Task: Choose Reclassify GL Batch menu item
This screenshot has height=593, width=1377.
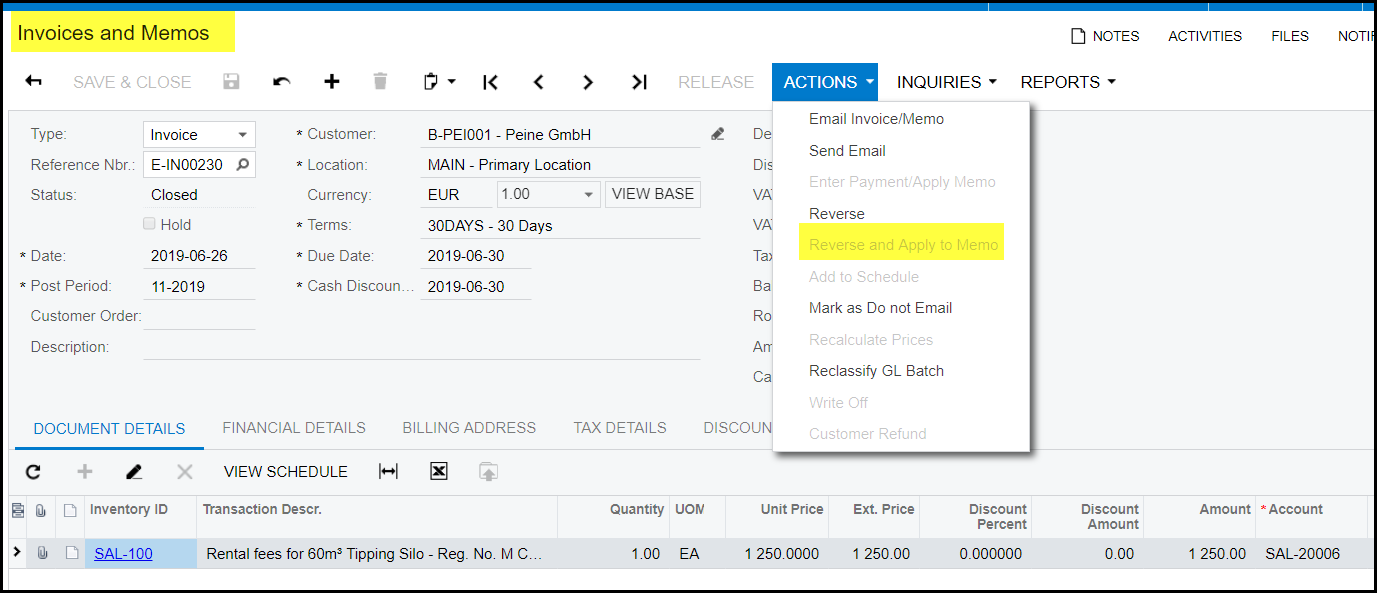Action: (x=876, y=371)
